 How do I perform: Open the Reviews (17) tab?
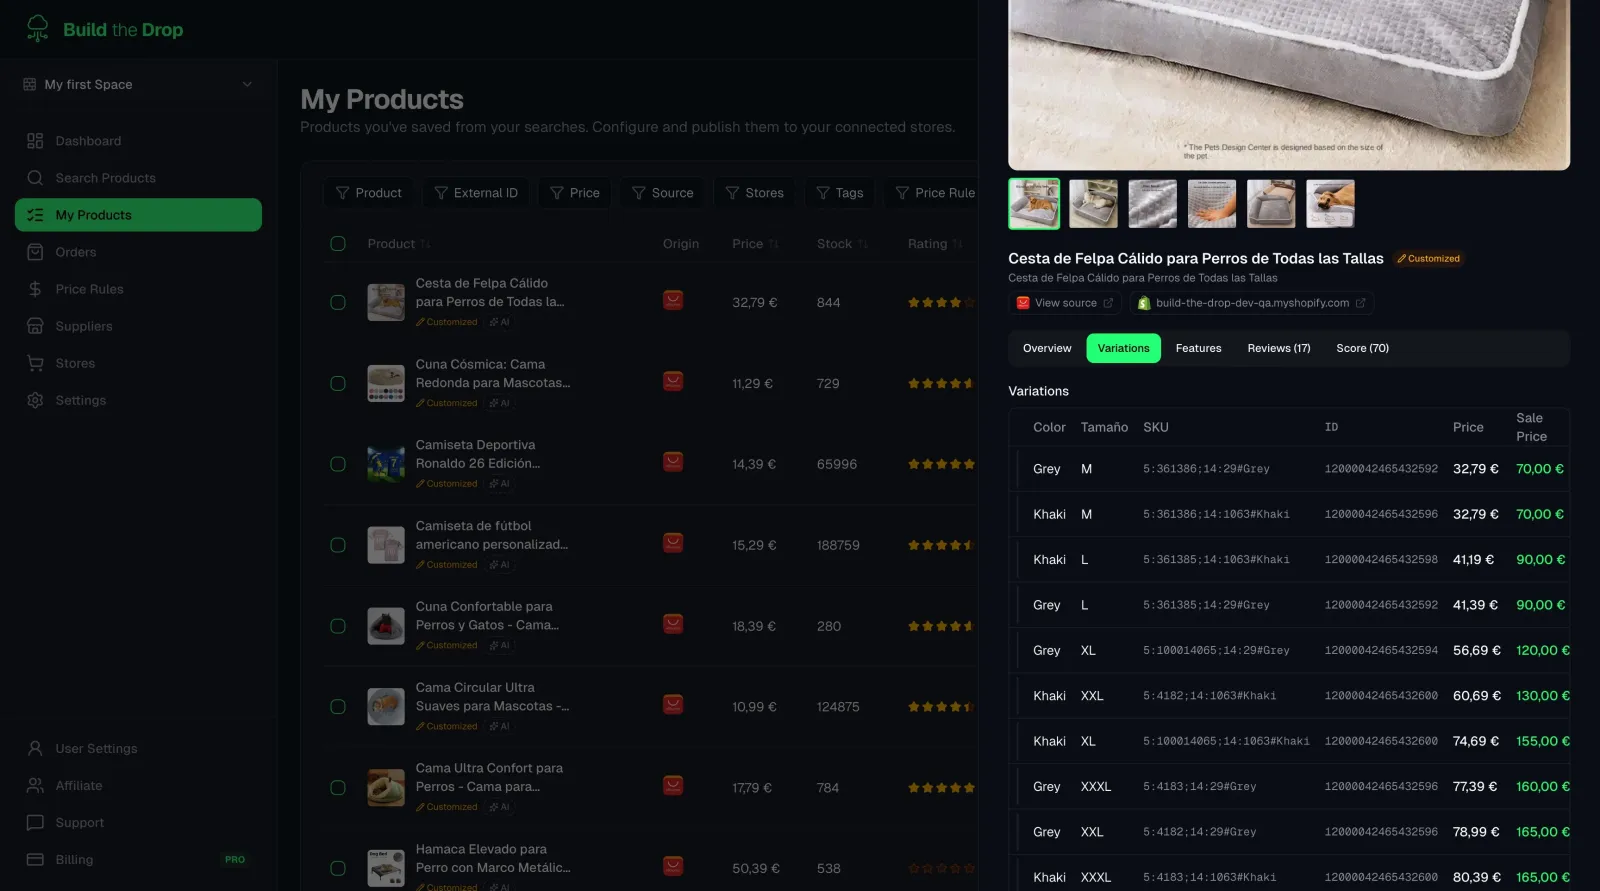1278,348
